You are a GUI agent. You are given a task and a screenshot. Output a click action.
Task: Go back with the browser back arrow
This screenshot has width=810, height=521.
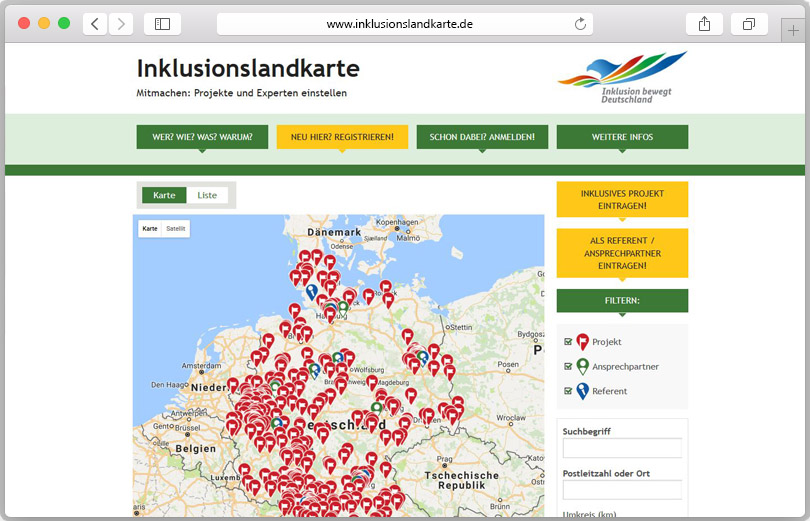[95, 24]
